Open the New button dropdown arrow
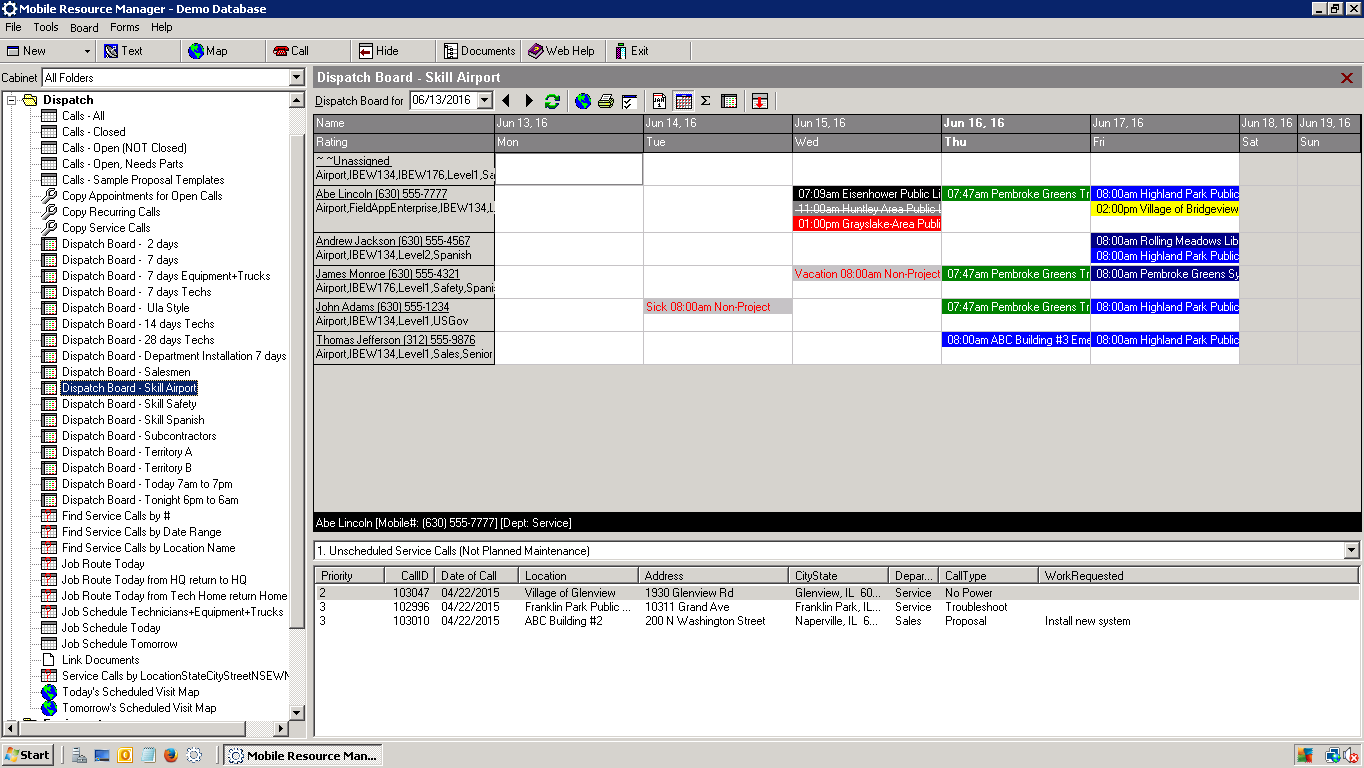Image resolution: width=1364 pixels, height=768 pixels. point(87,51)
